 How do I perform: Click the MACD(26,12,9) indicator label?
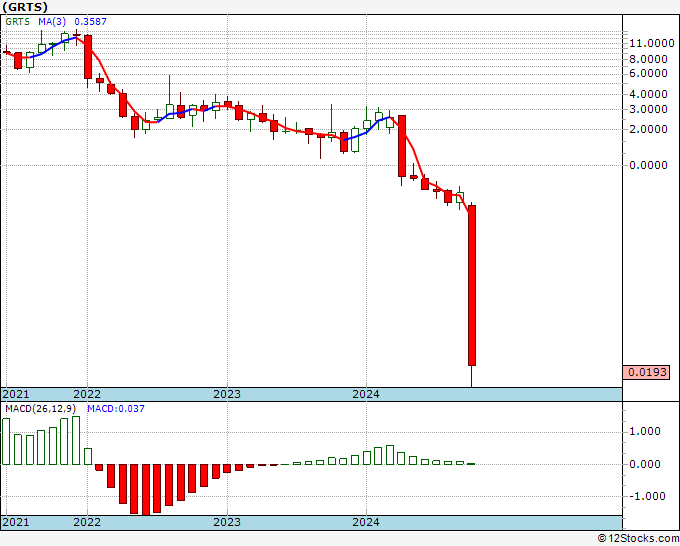[41, 409]
